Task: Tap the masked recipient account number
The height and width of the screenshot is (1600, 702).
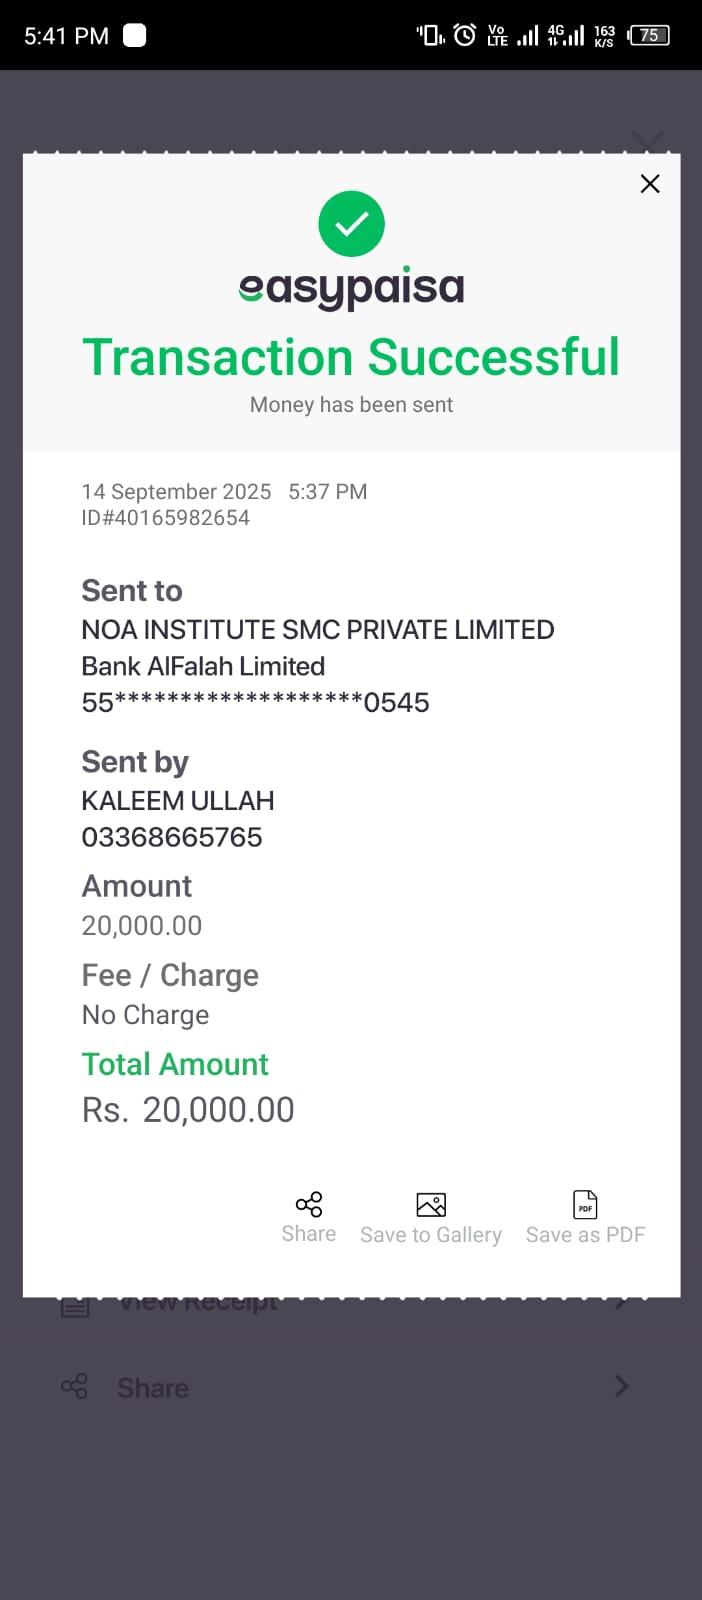Action: 255,702
